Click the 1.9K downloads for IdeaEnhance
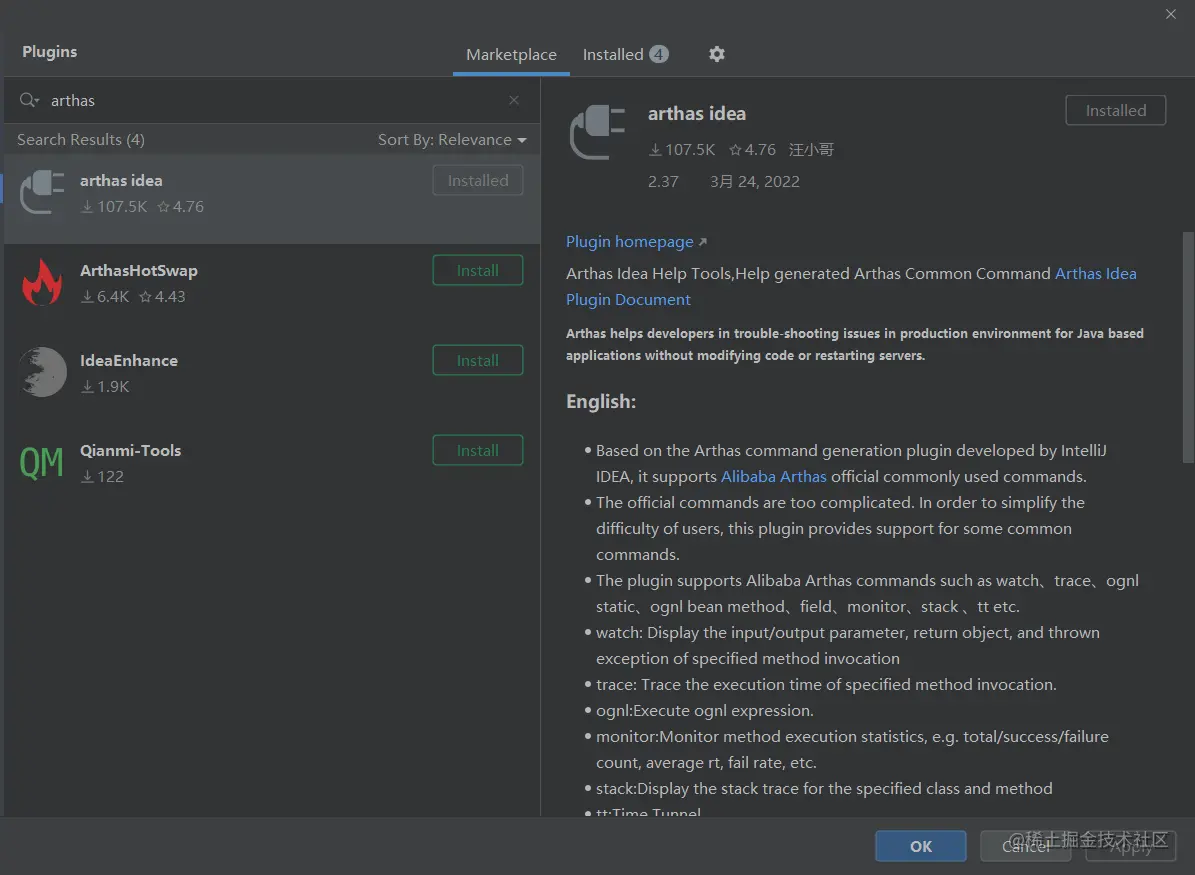1195x875 pixels. click(113, 386)
